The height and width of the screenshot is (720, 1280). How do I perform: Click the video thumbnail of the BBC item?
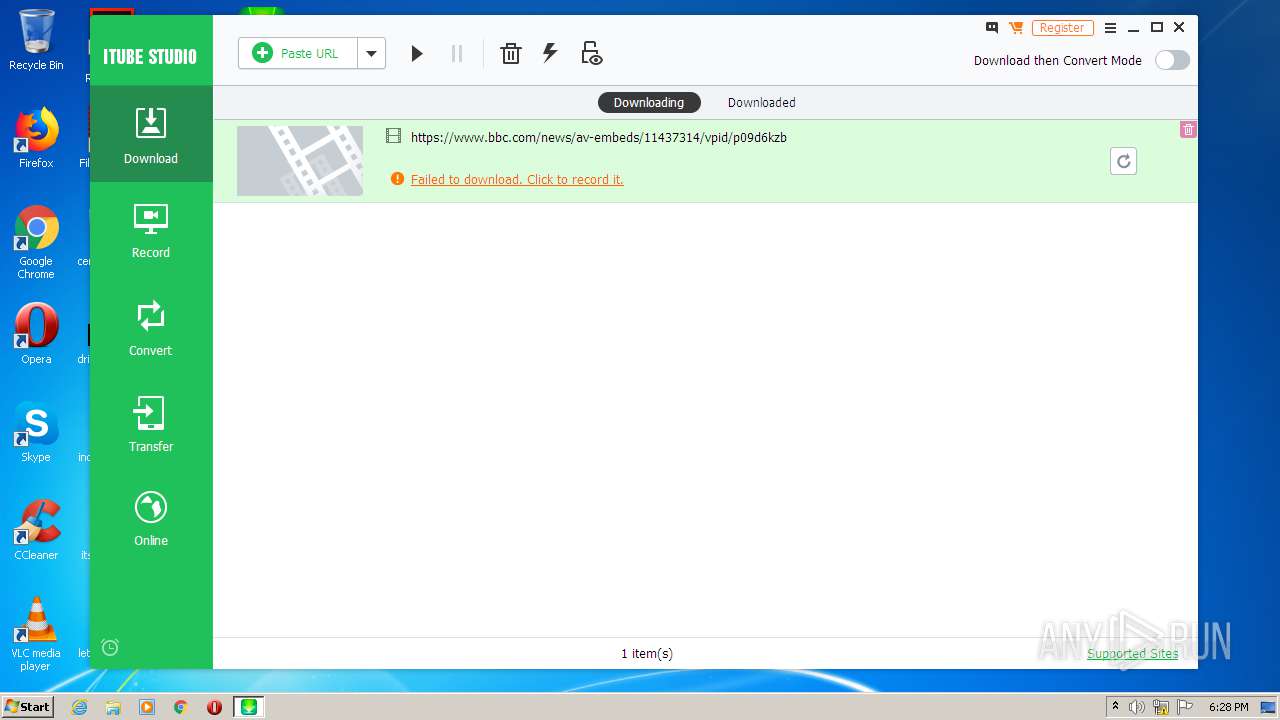click(300, 160)
